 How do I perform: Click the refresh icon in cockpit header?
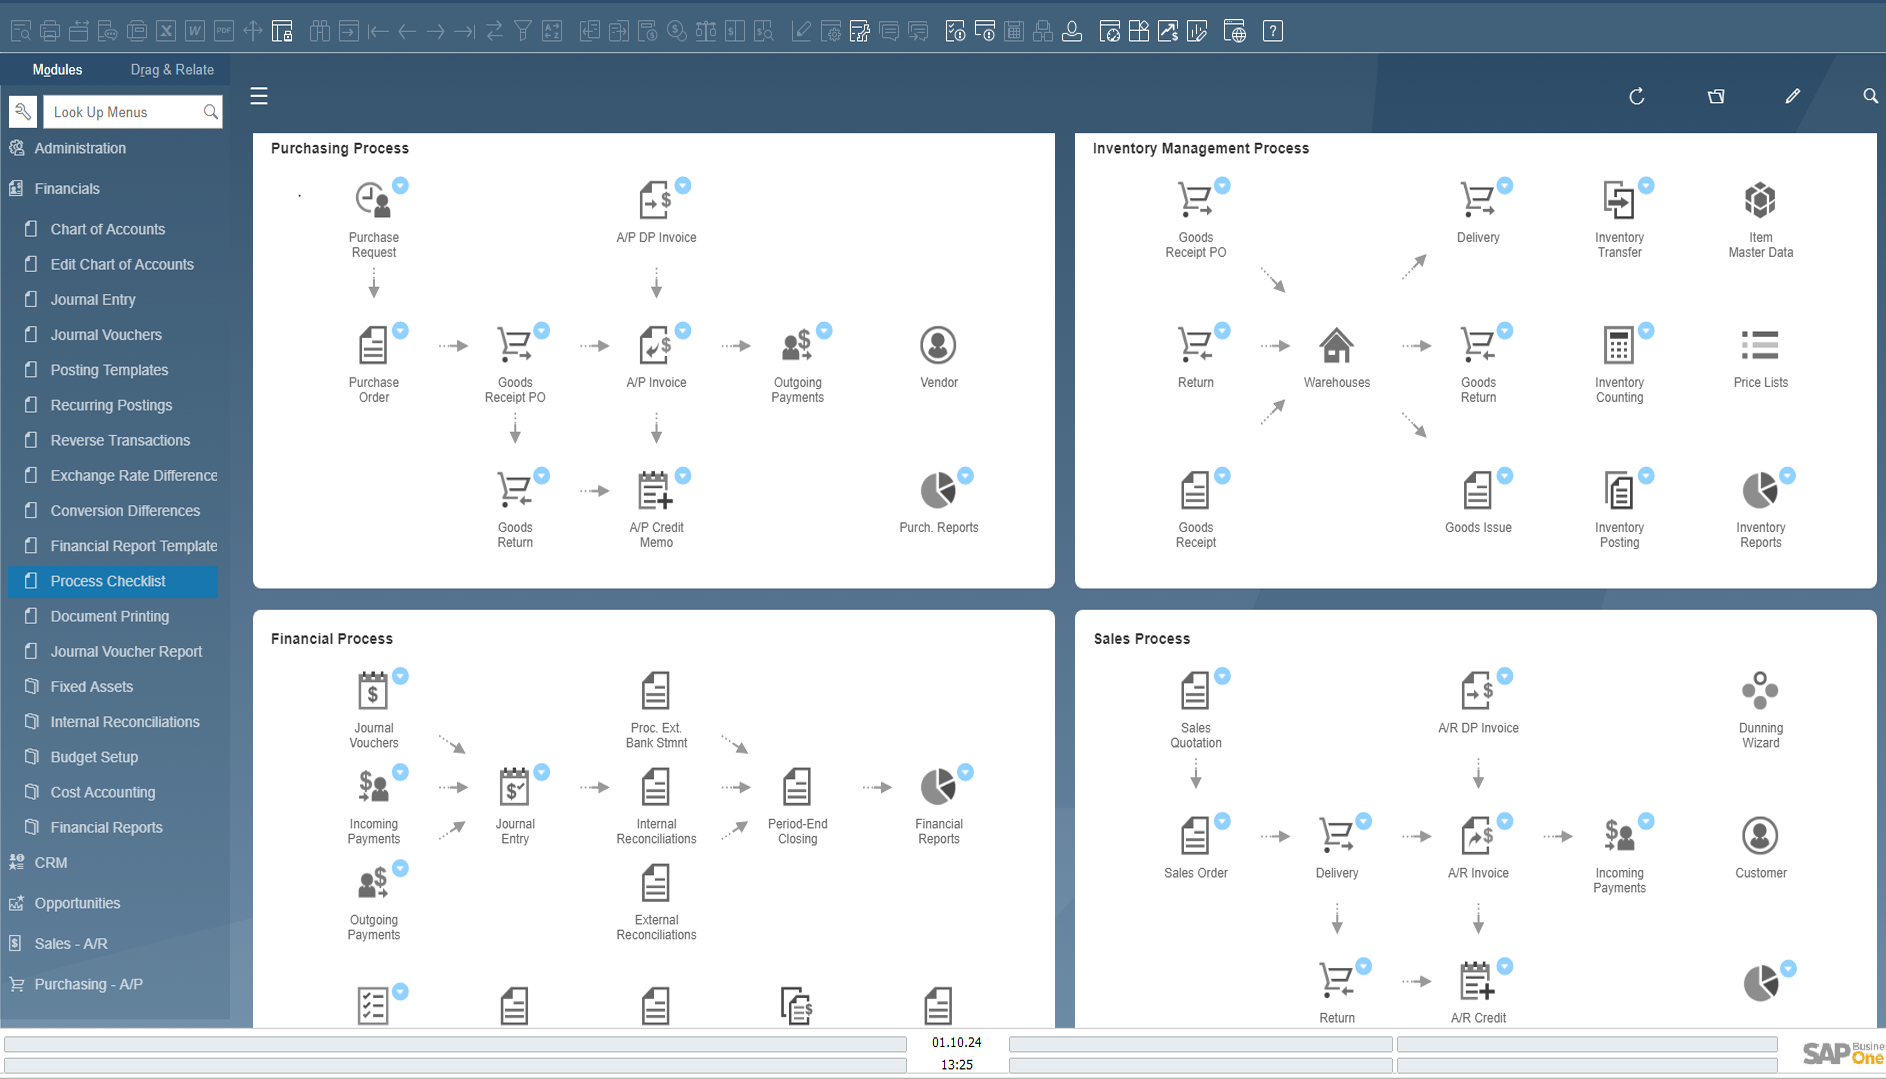(x=1637, y=96)
